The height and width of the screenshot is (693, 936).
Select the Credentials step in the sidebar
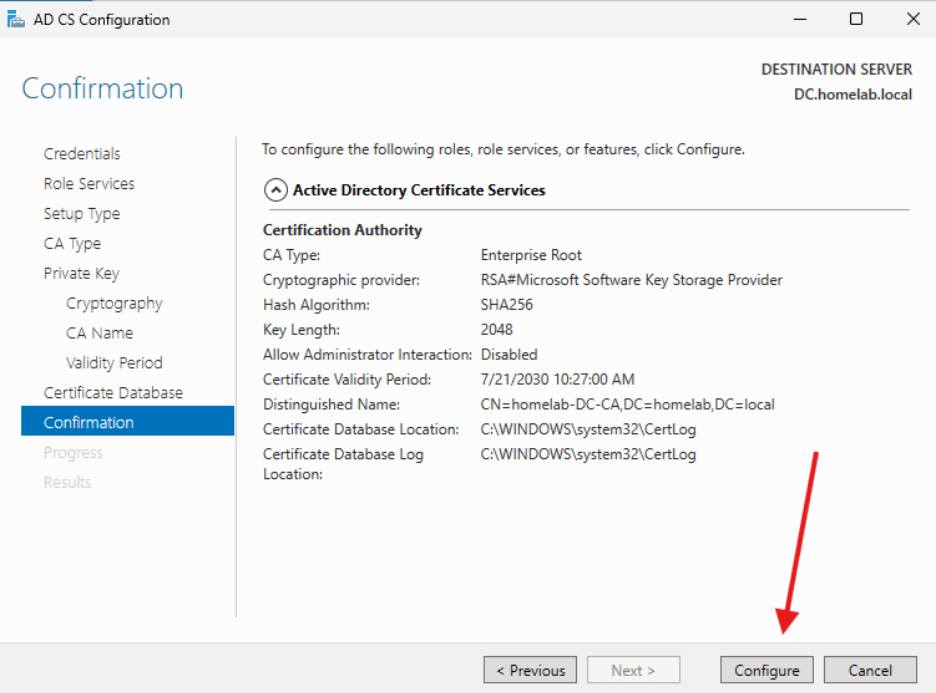82,153
